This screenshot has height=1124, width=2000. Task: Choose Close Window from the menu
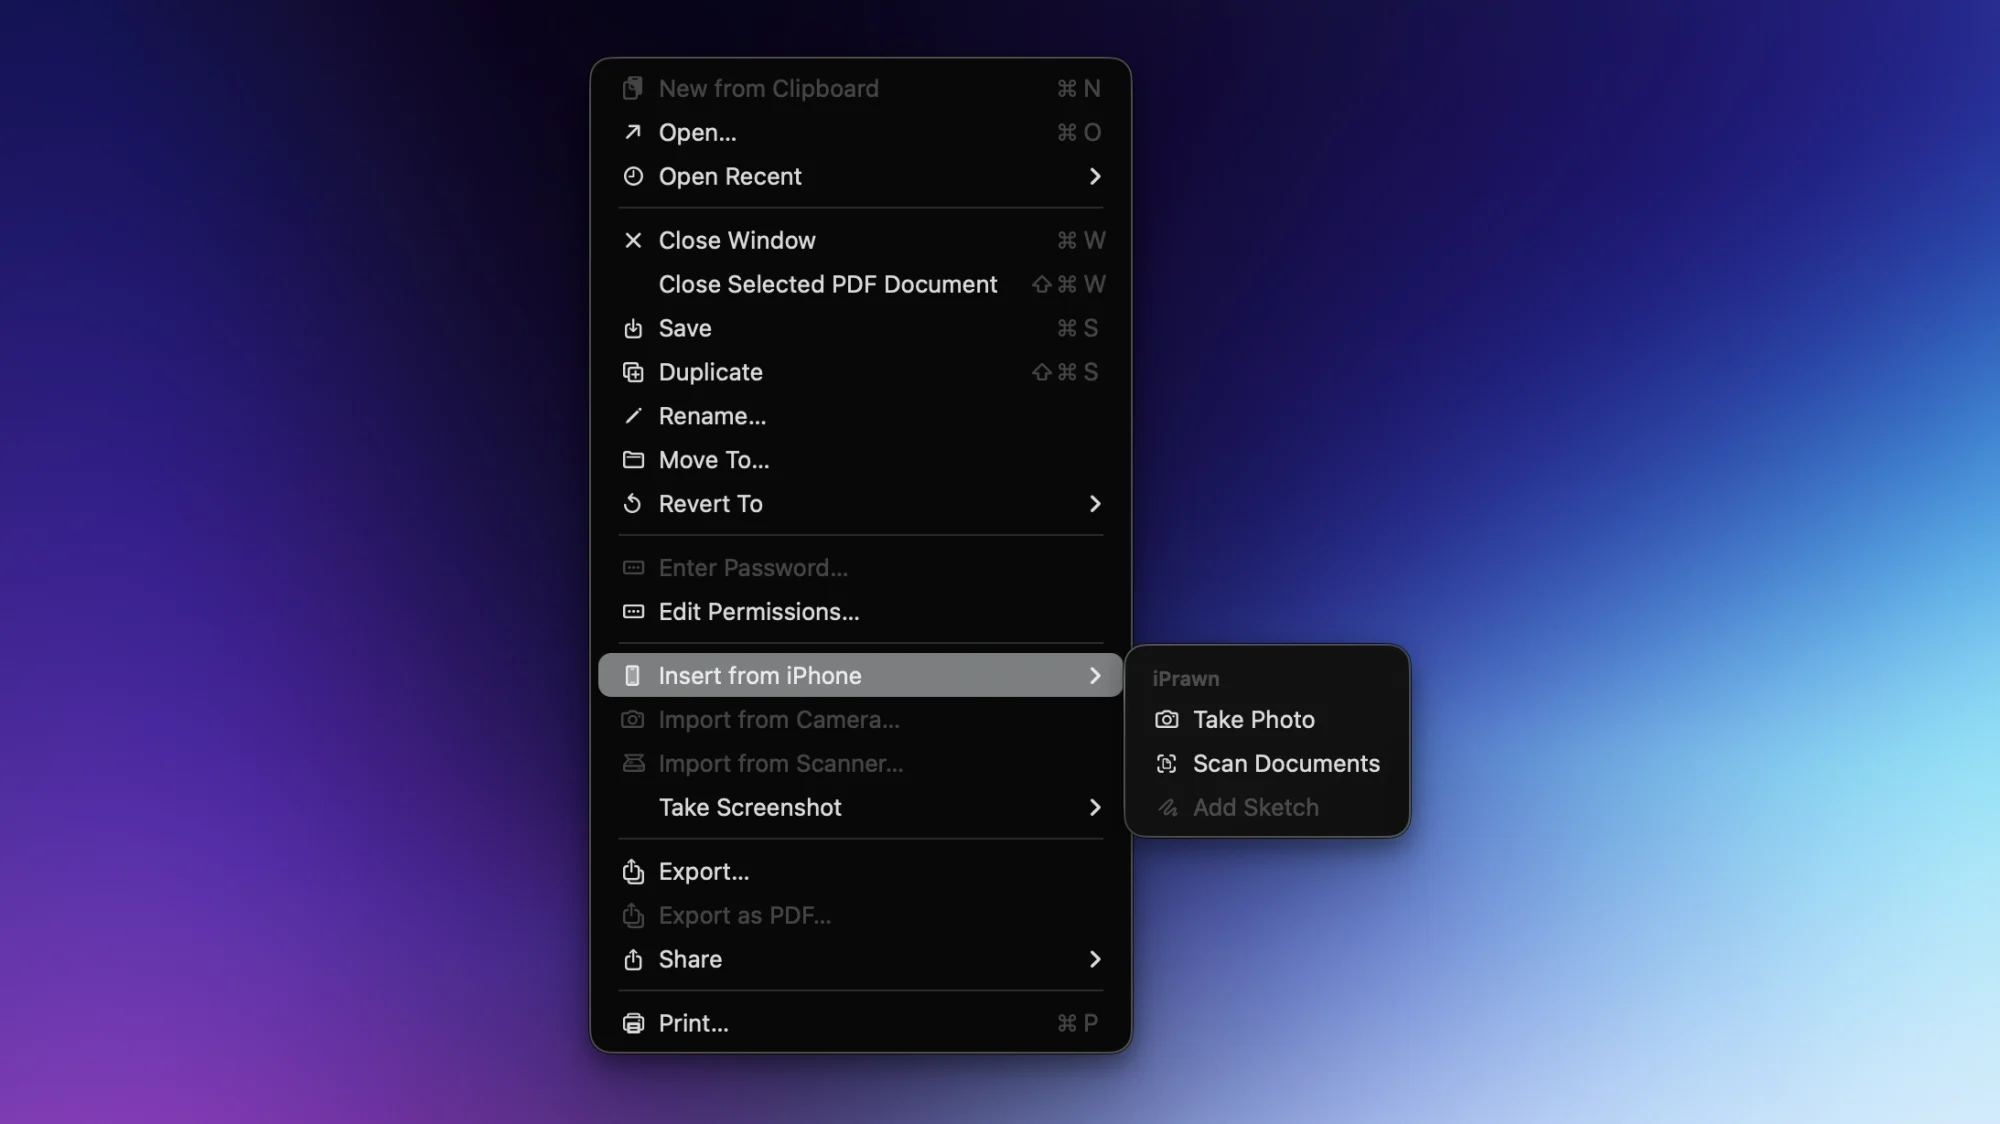coord(861,240)
